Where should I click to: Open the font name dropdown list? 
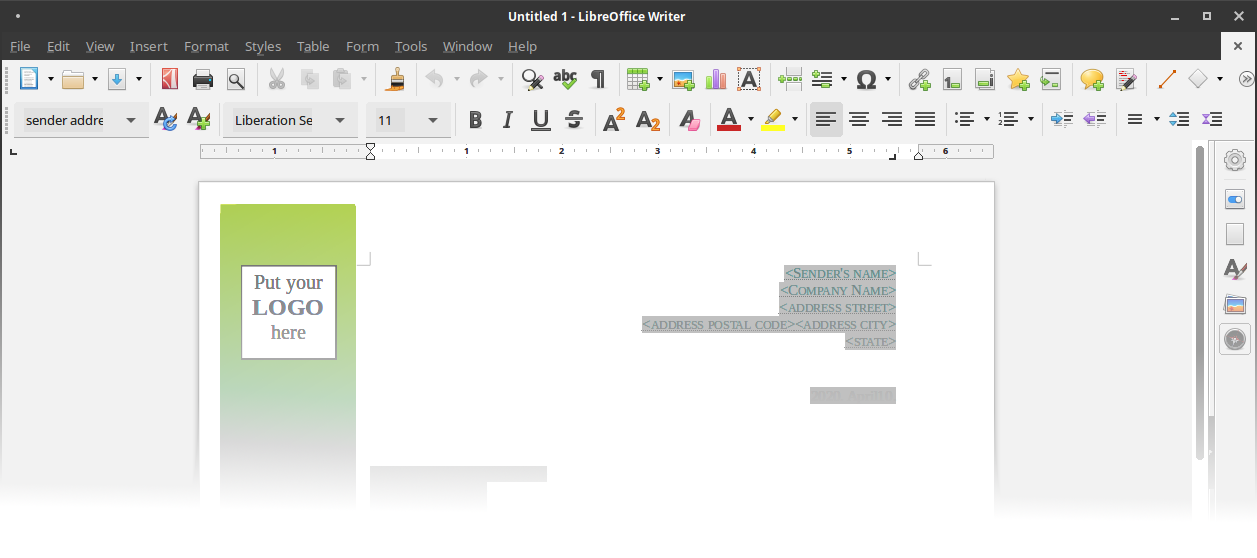pos(340,120)
